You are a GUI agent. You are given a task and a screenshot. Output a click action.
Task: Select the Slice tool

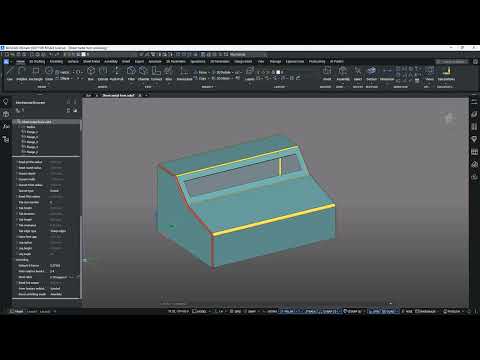tap(169, 74)
